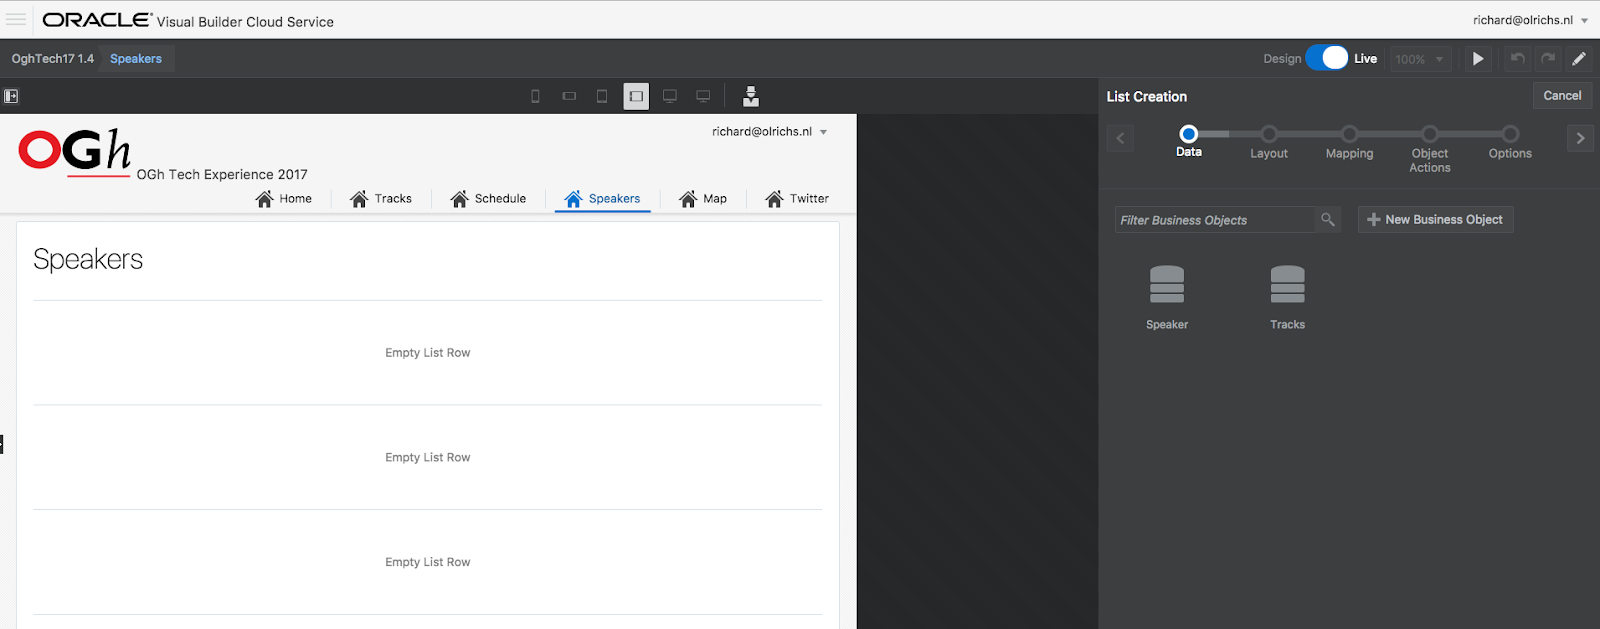The width and height of the screenshot is (1600, 629).
Task: Open the top-right account menu
Action: (1530, 20)
